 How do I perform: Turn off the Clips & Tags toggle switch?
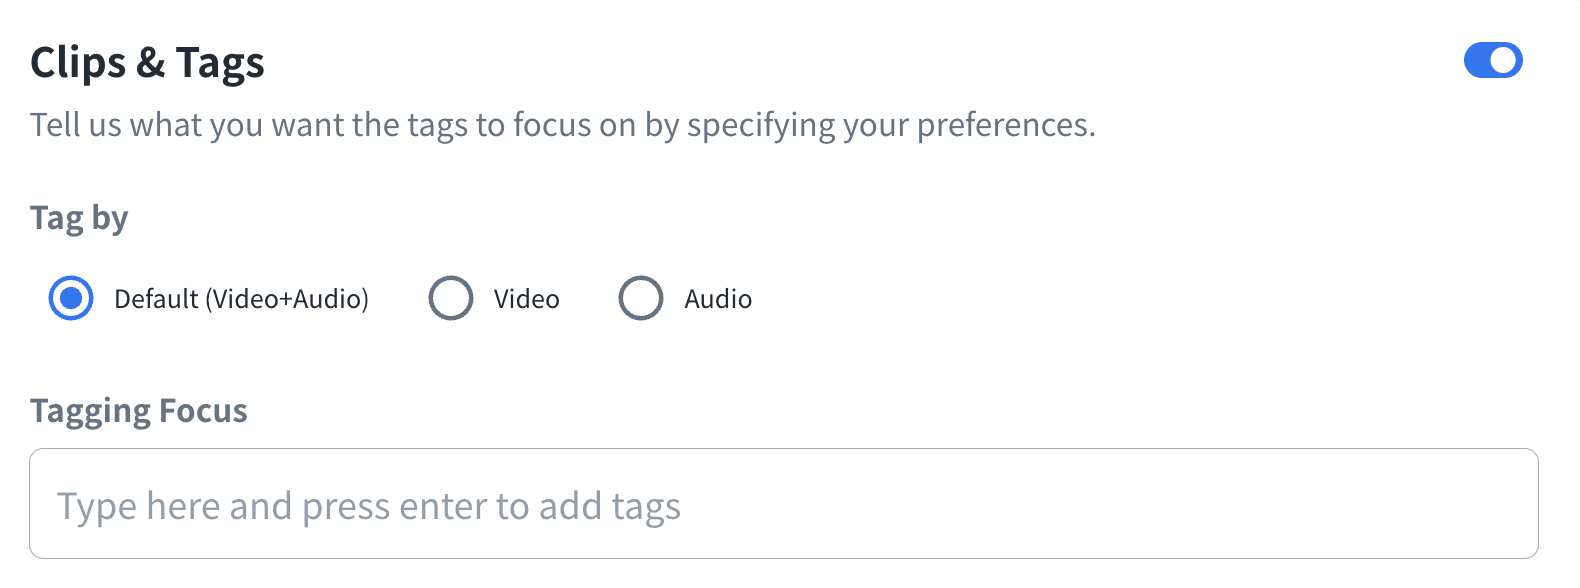(1492, 61)
